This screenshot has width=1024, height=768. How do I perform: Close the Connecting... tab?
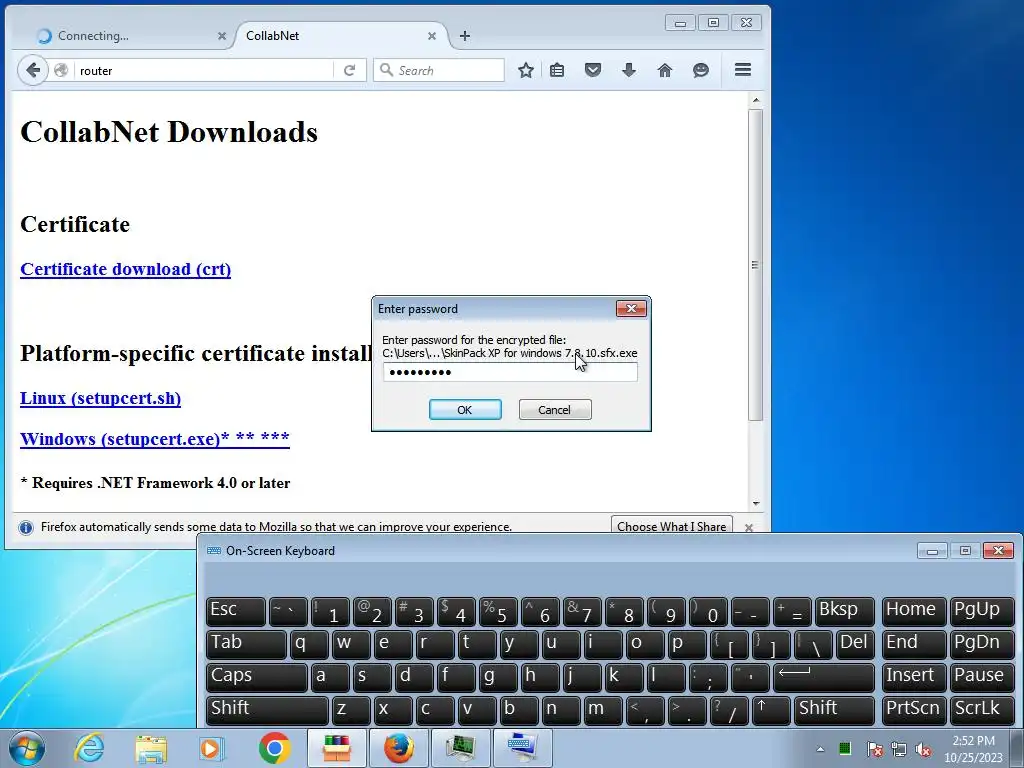(221, 36)
